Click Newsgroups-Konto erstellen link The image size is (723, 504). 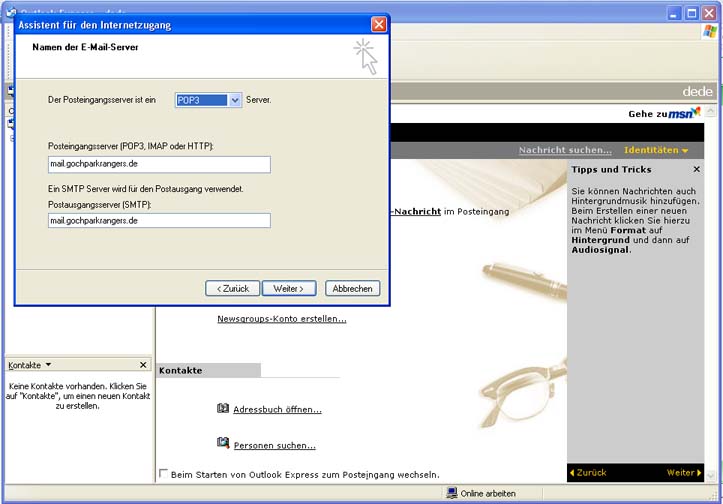pos(282,319)
